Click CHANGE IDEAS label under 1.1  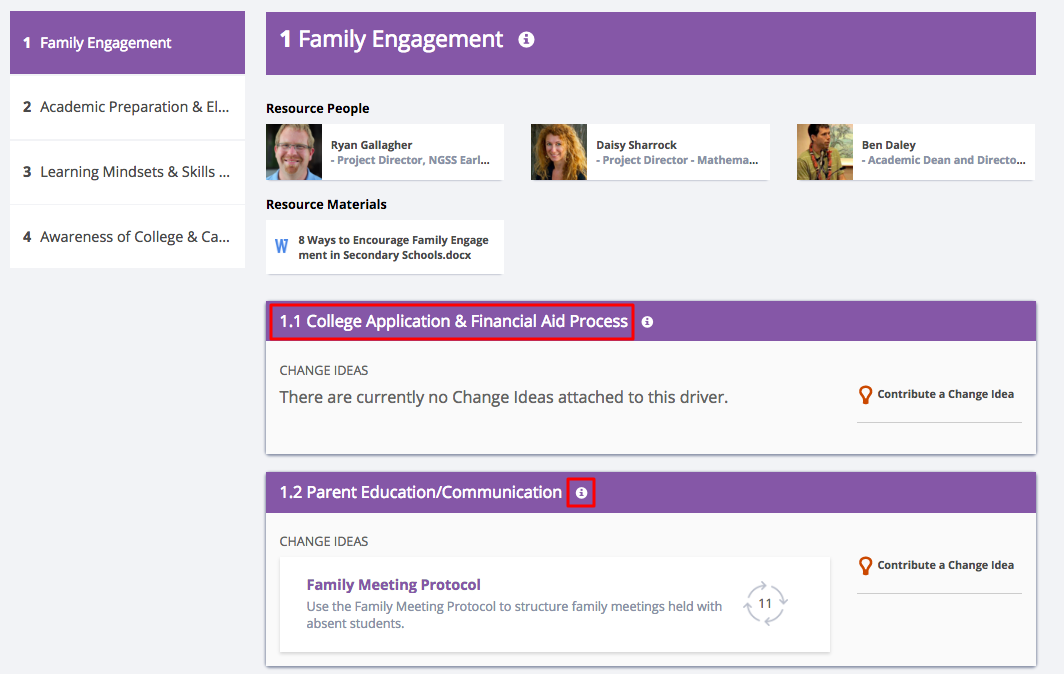(x=324, y=371)
